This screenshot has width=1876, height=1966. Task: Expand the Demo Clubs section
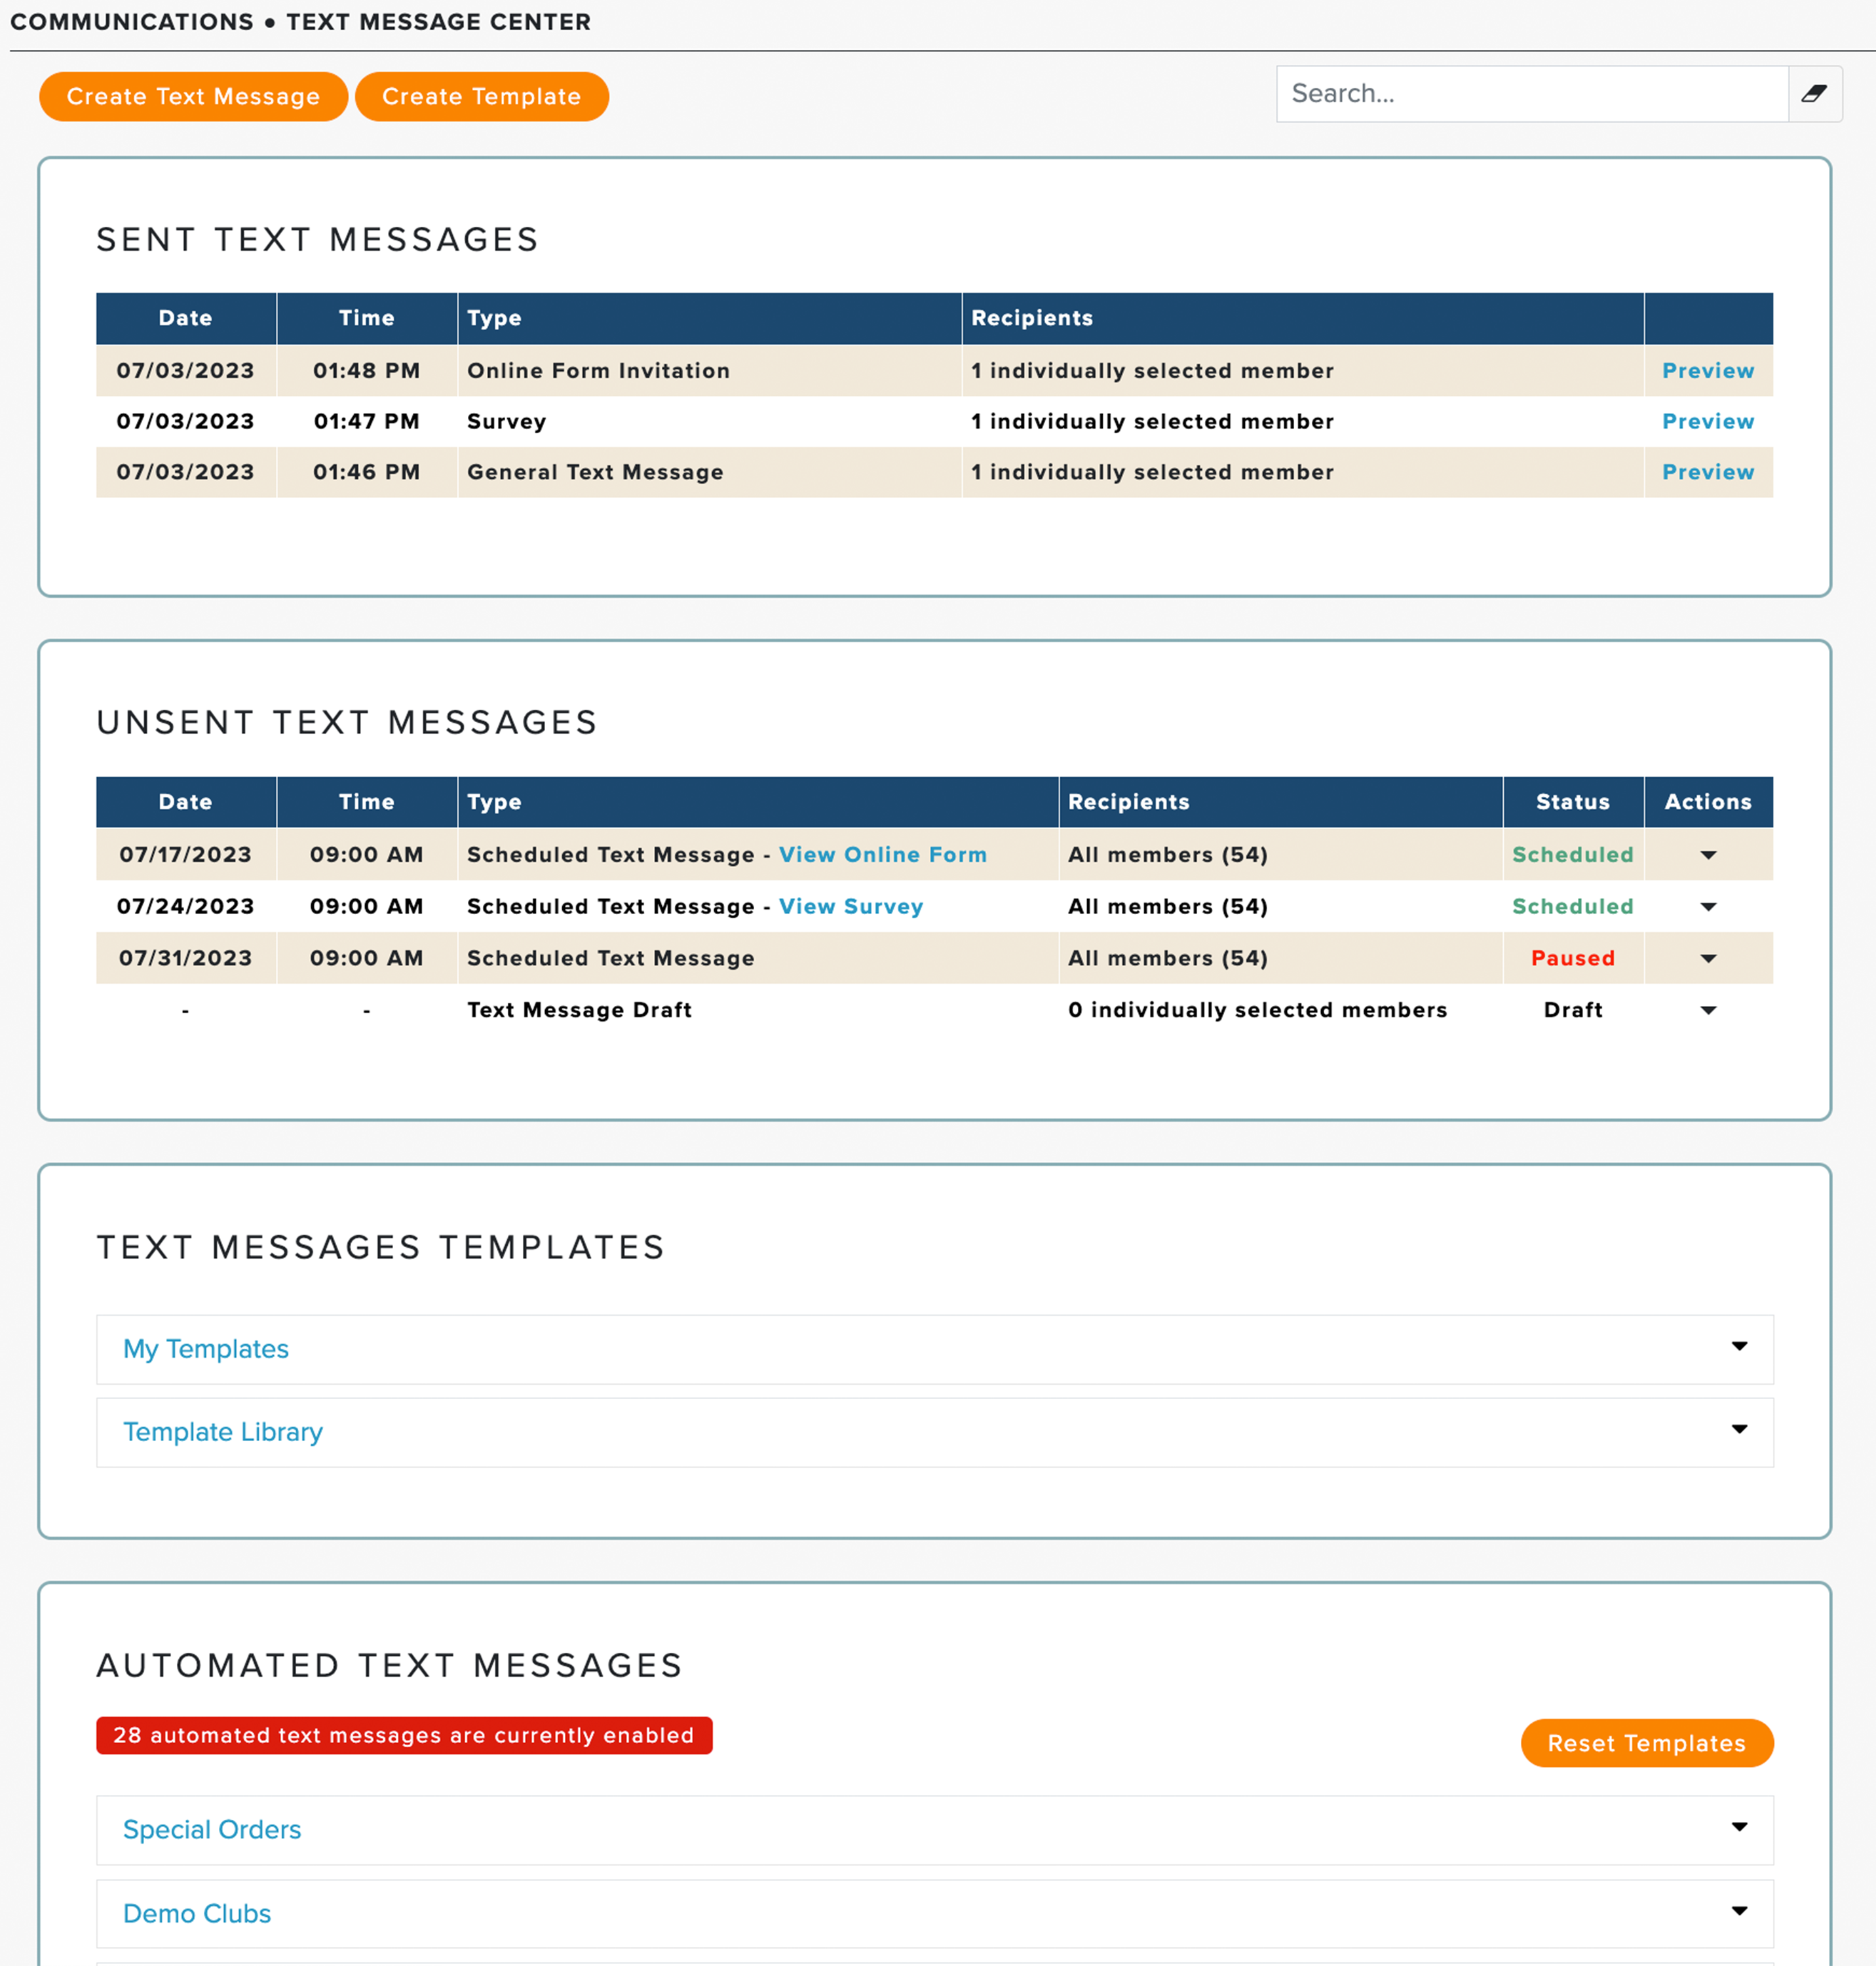934,1913
